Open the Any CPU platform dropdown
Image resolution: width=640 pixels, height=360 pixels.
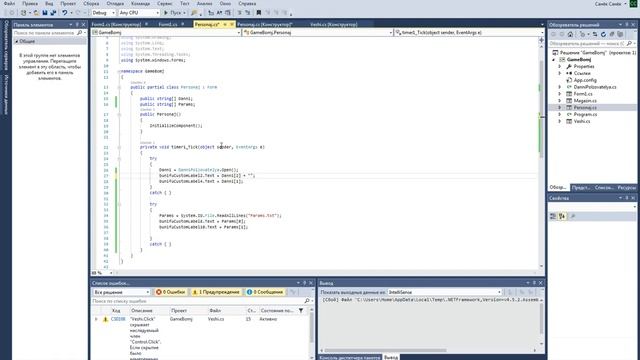[139, 13]
